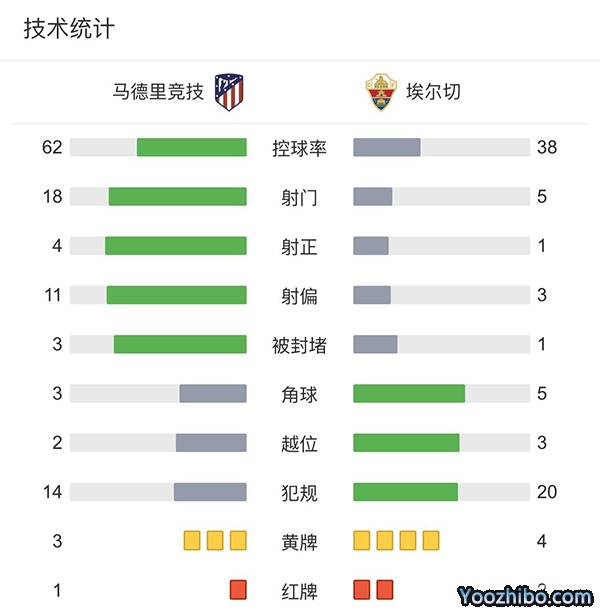Click Atlético's leftmost yellow card icon
This screenshot has height=612, width=600.
click(x=192, y=541)
